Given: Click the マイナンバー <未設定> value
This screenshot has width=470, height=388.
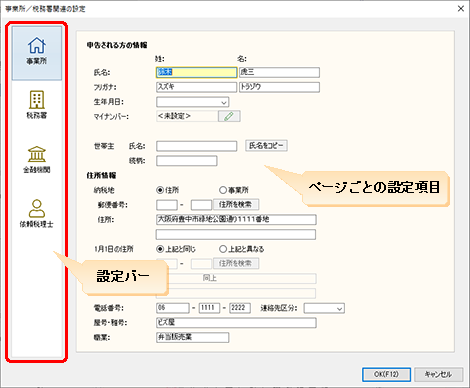Looking at the screenshot, I should point(187,116).
